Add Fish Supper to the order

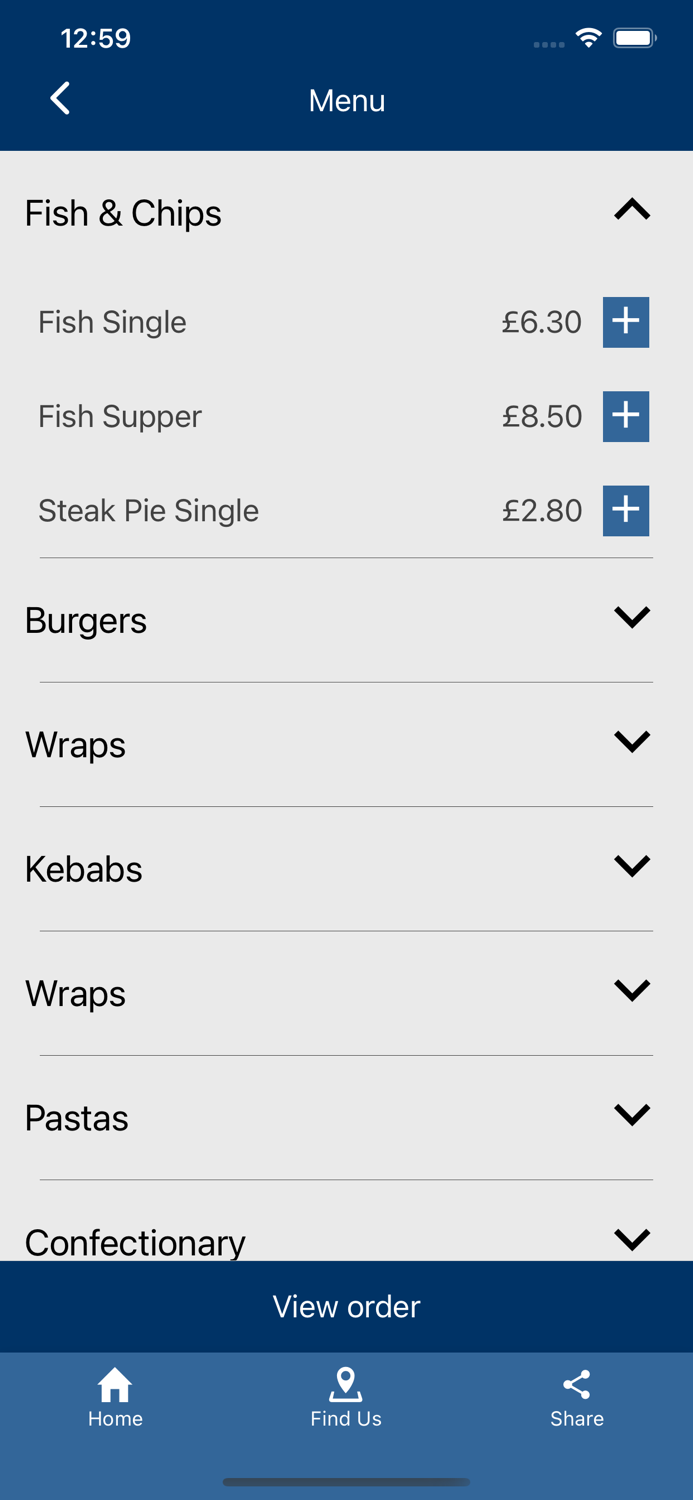[x=625, y=416]
